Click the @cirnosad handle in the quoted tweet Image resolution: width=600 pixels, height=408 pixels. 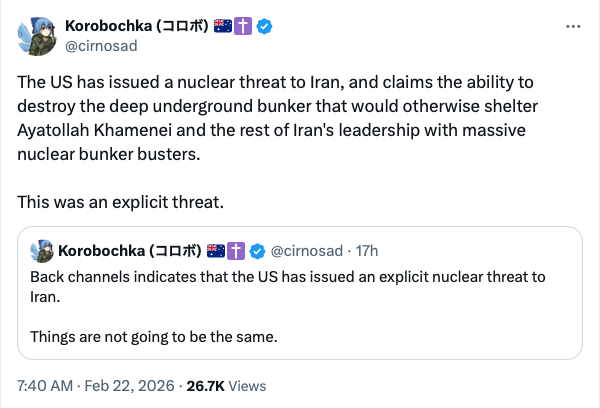pos(304,249)
